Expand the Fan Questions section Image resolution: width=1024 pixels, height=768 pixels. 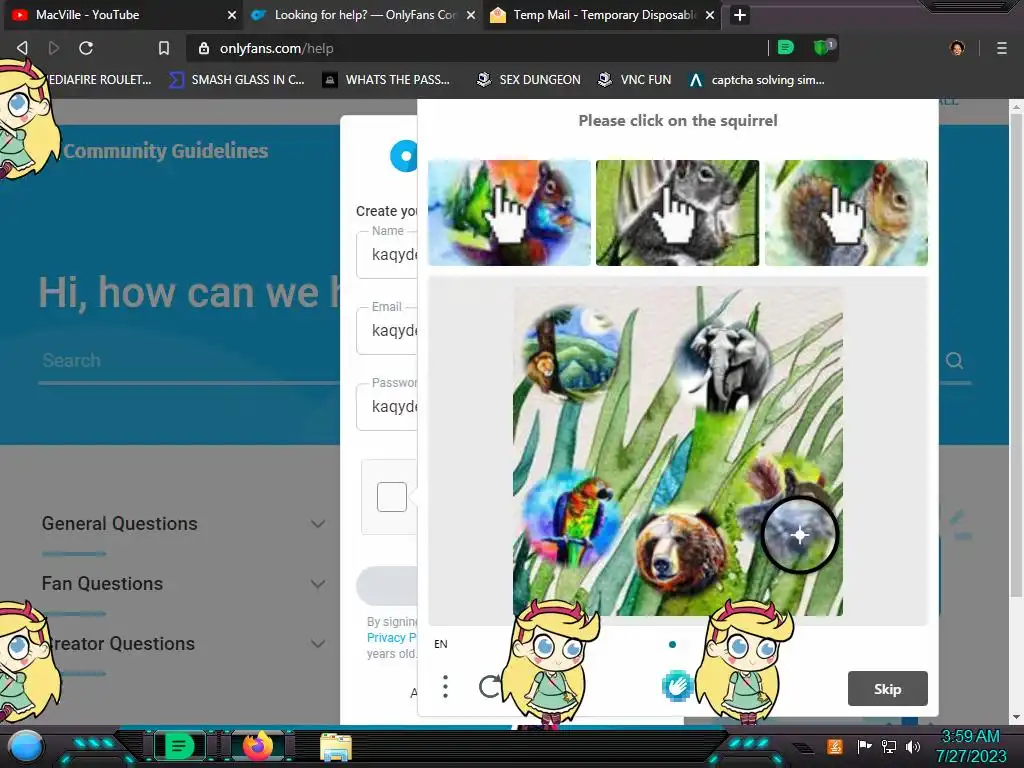(x=183, y=584)
